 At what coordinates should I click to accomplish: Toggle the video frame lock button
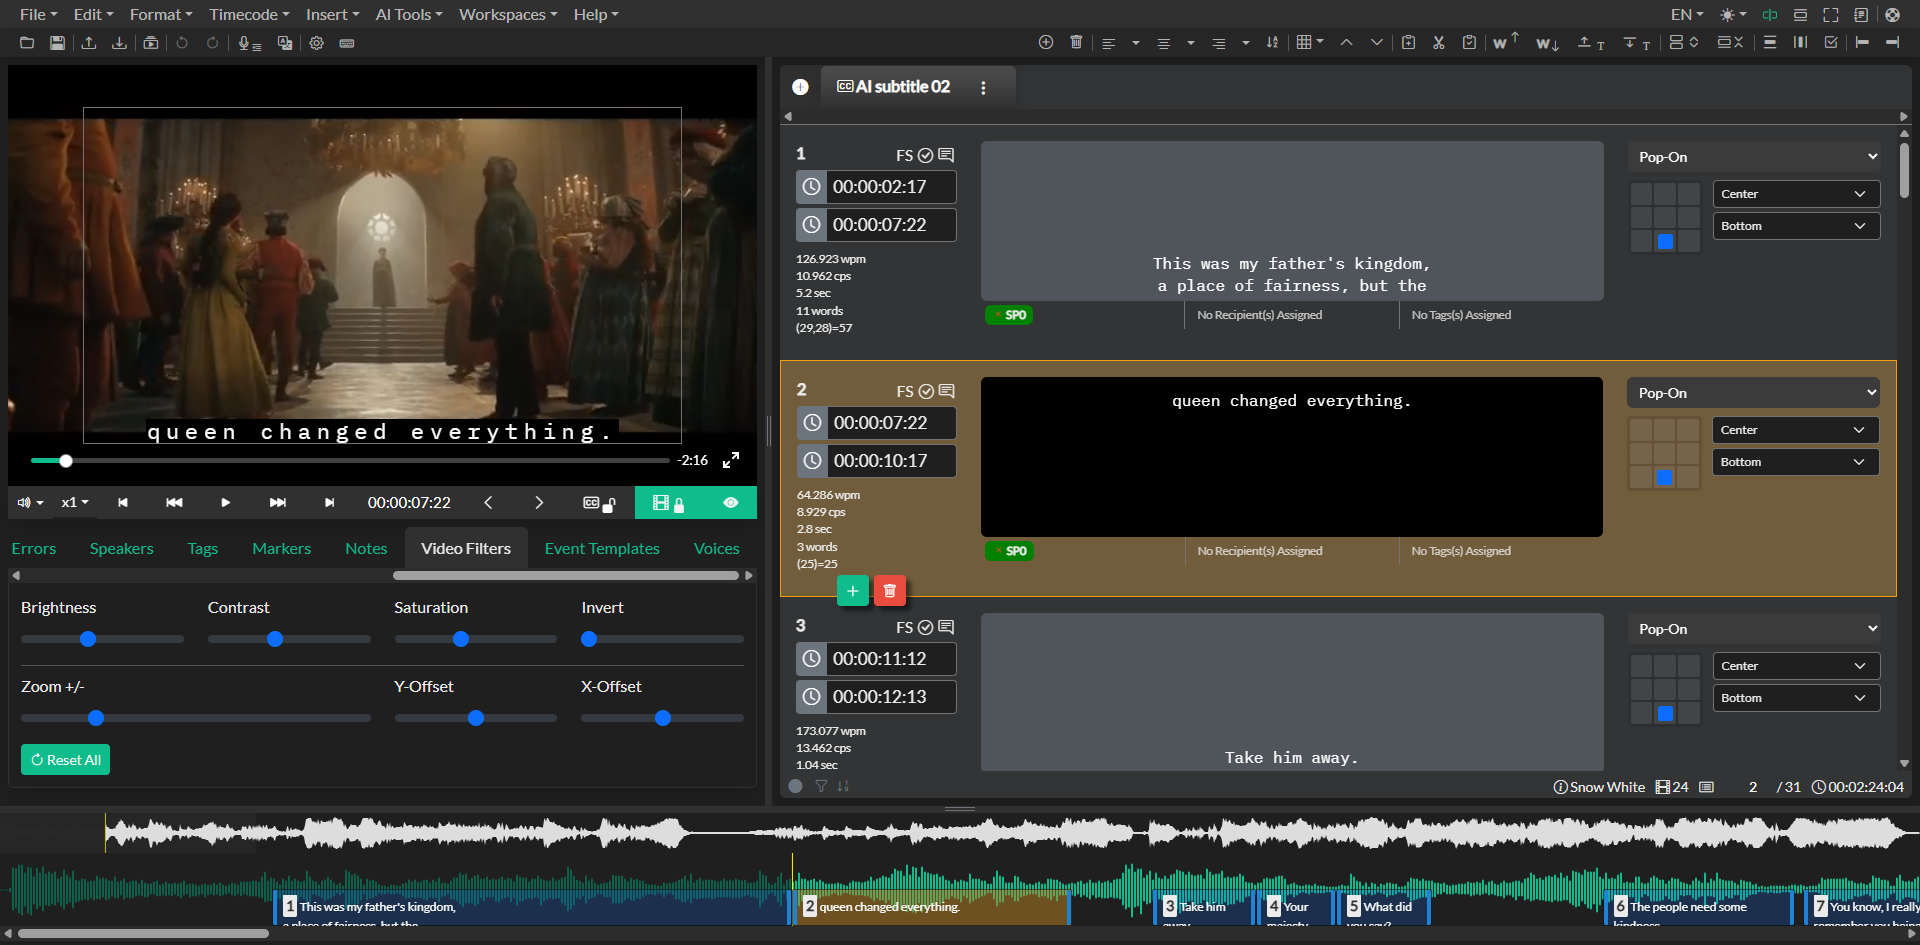(668, 503)
